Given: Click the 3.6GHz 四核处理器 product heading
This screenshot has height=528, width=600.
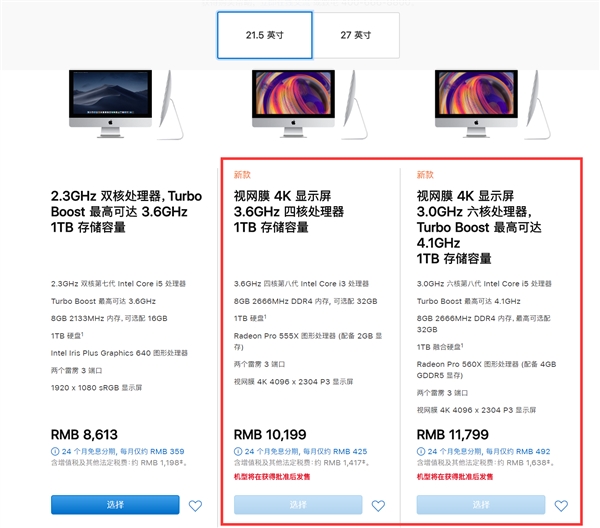Looking at the screenshot, I should [289, 212].
